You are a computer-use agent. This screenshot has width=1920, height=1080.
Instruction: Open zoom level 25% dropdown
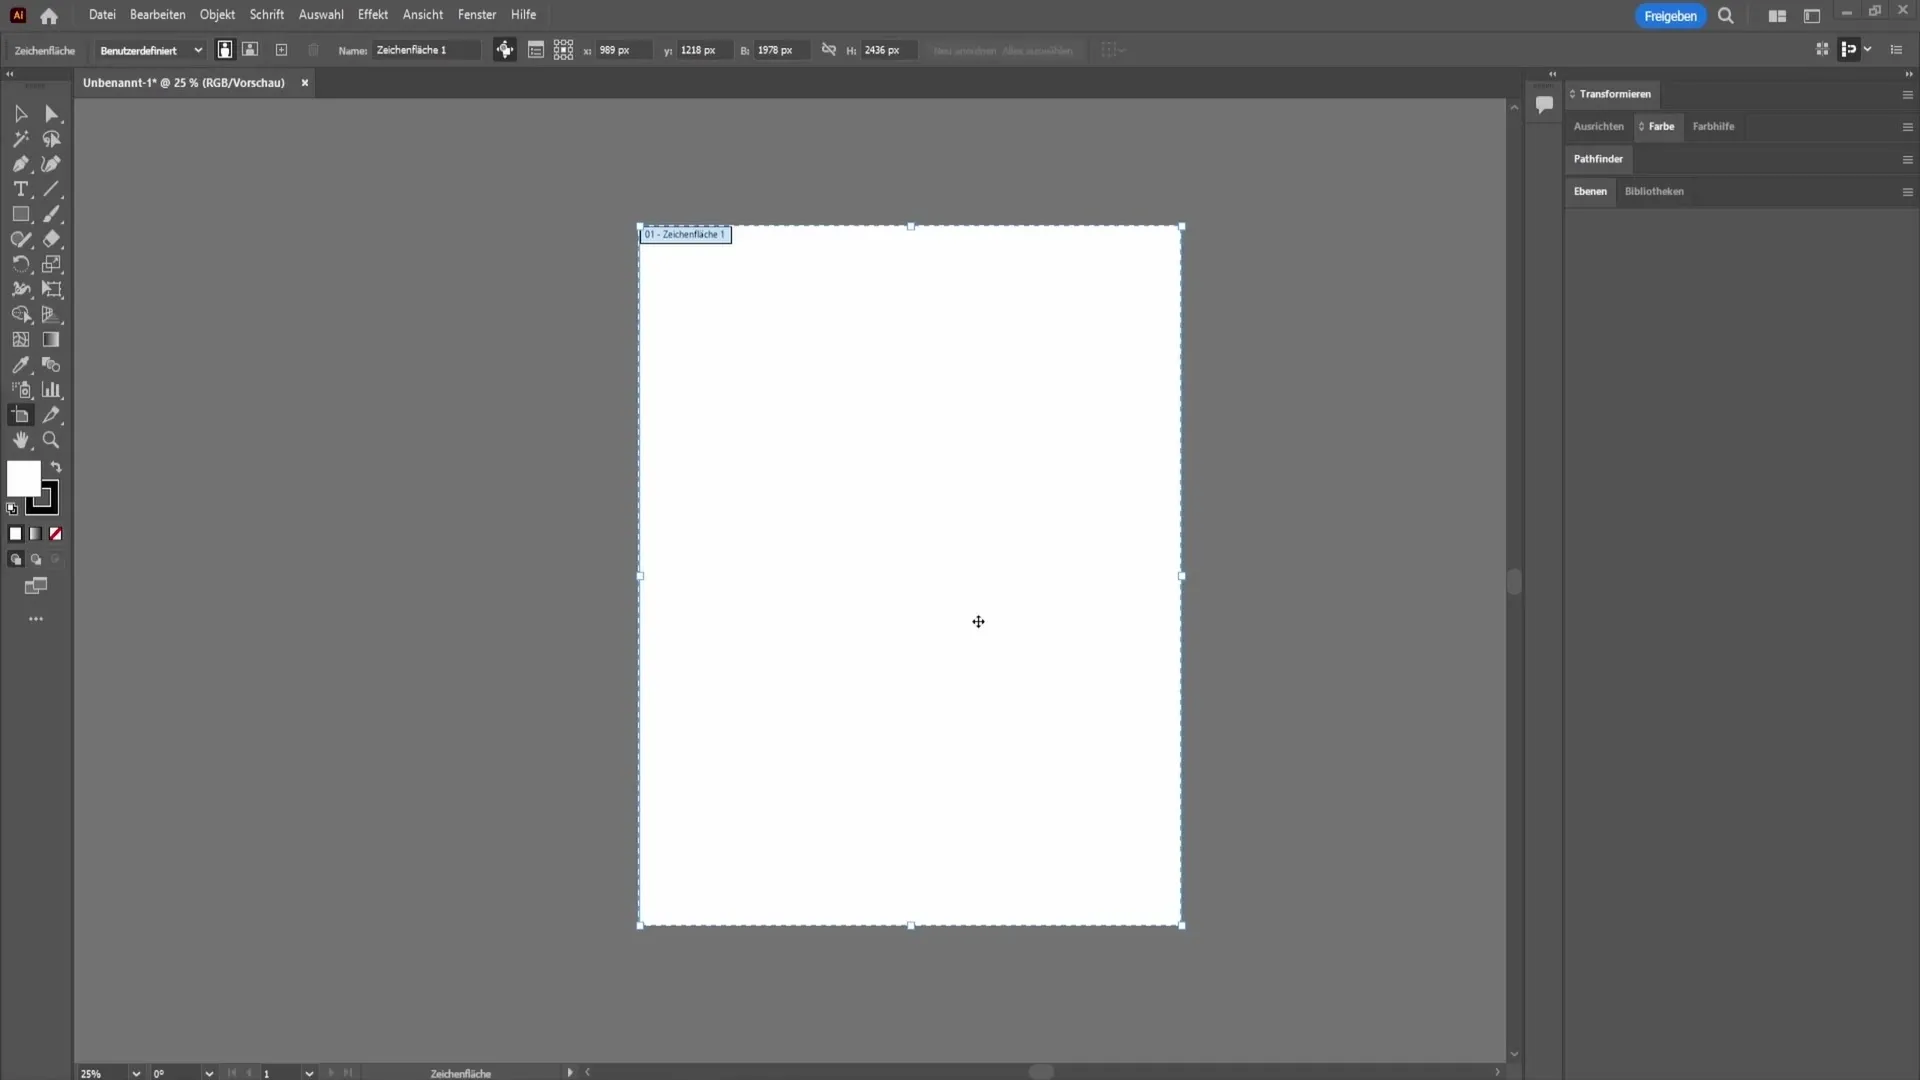(x=136, y=1073)
